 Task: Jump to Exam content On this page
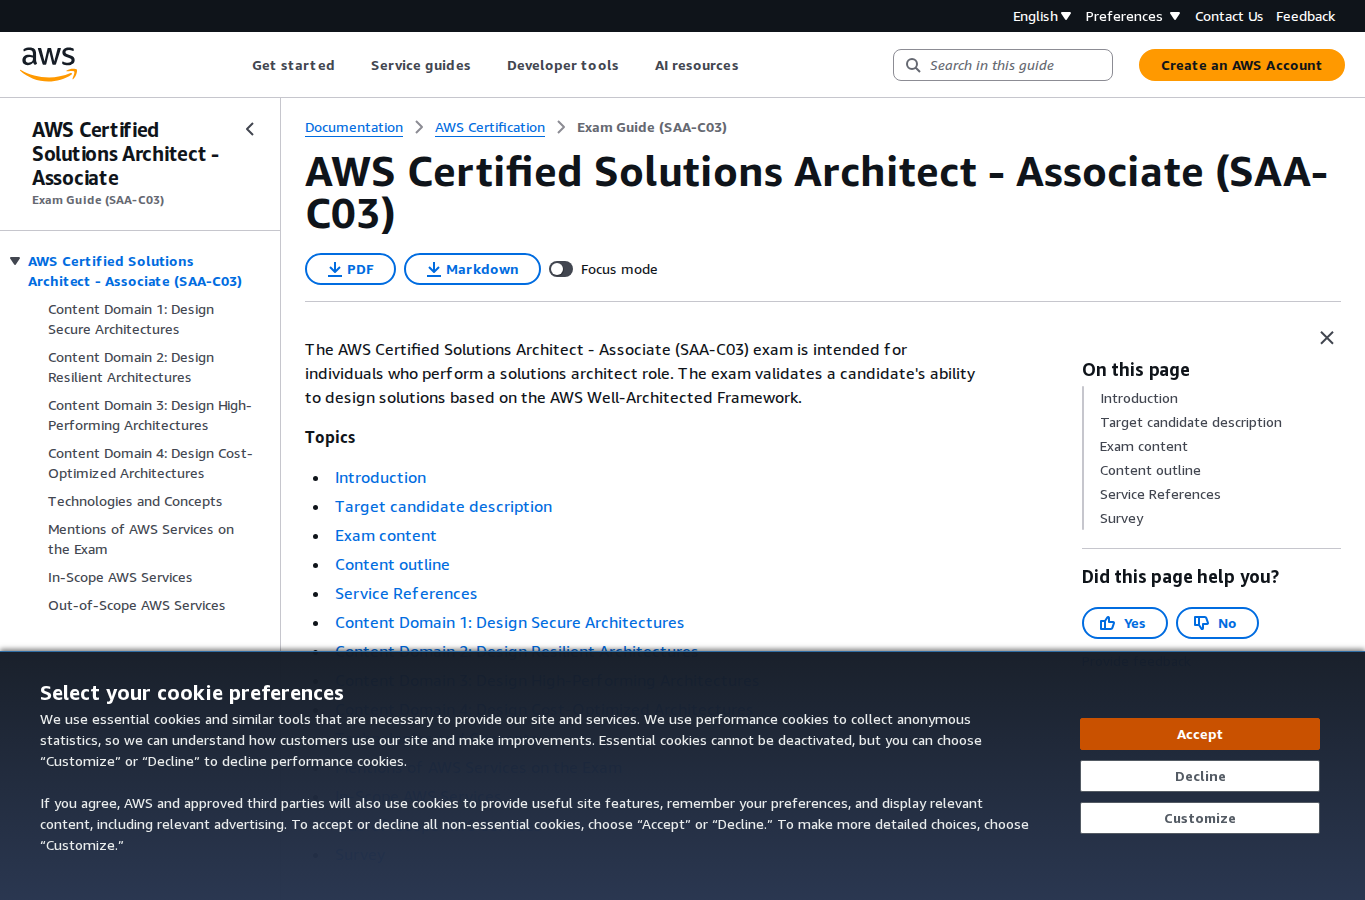[x=1144, y=446]
